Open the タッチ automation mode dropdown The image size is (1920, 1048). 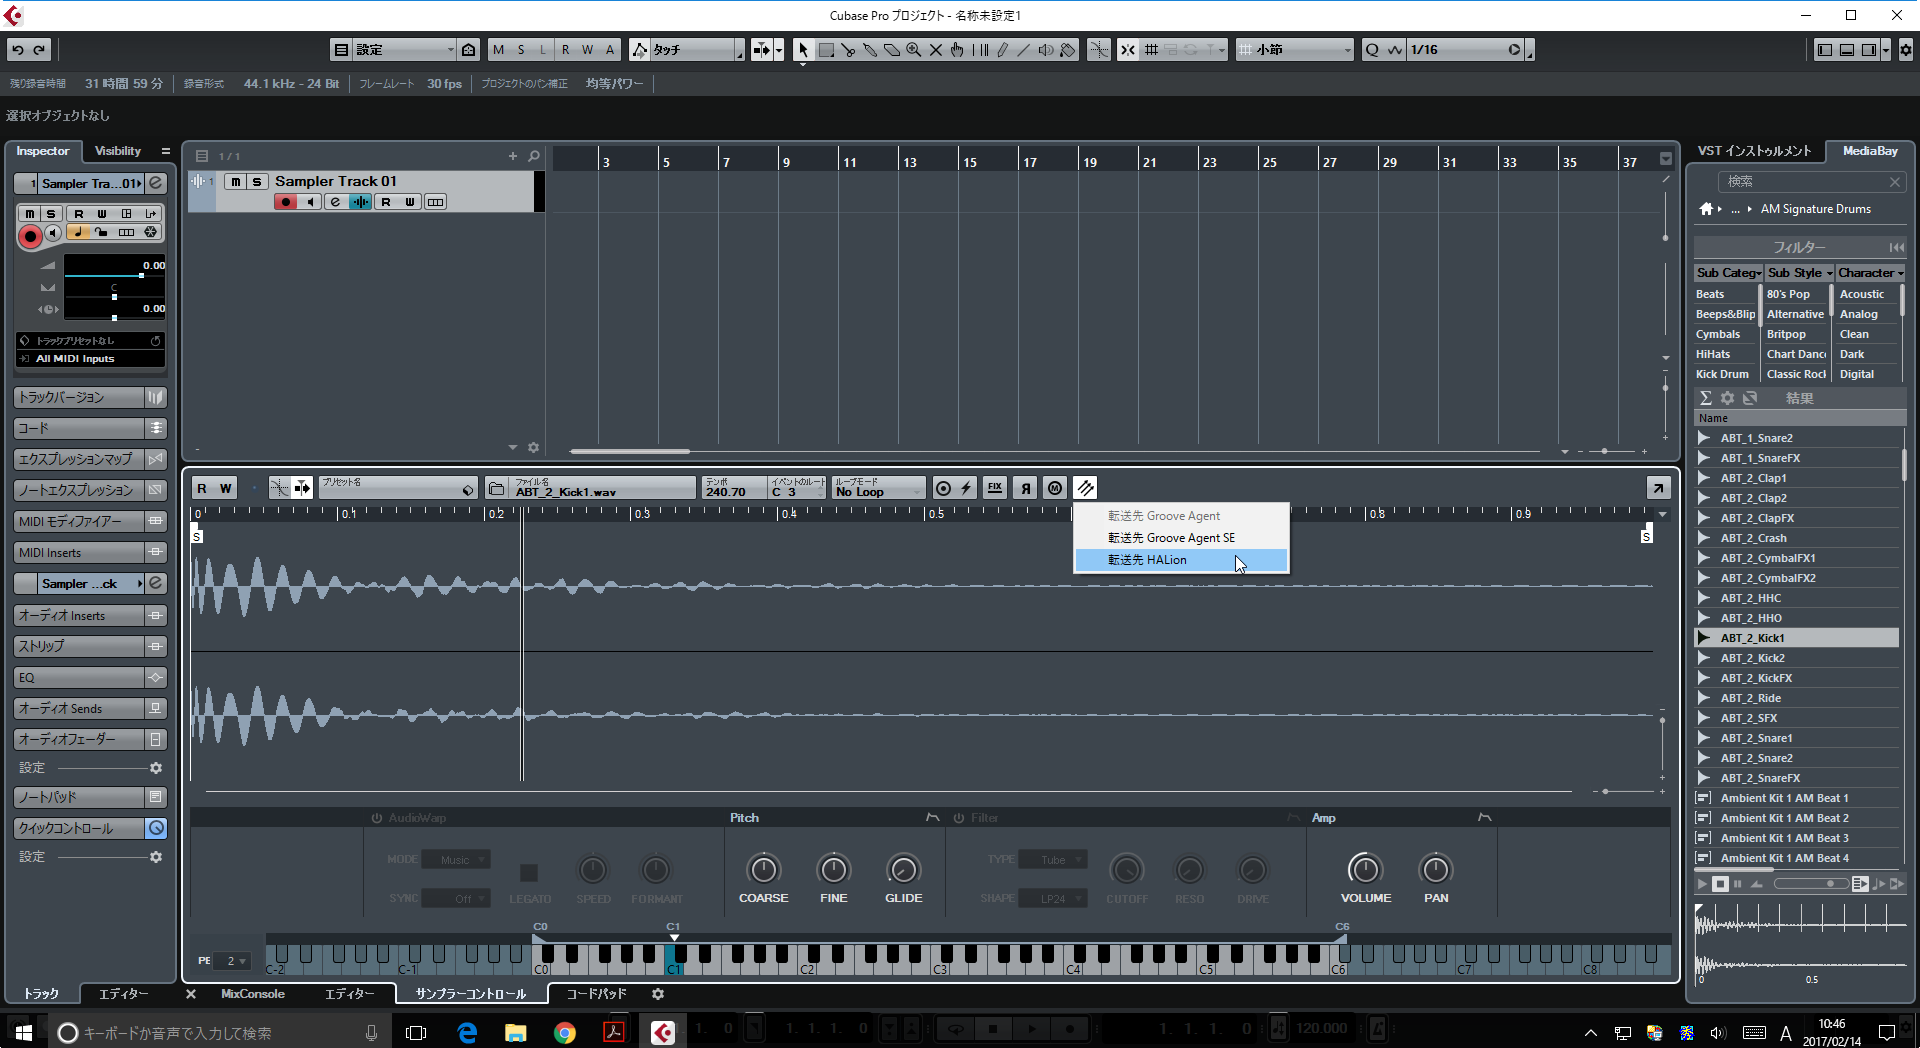695,49
